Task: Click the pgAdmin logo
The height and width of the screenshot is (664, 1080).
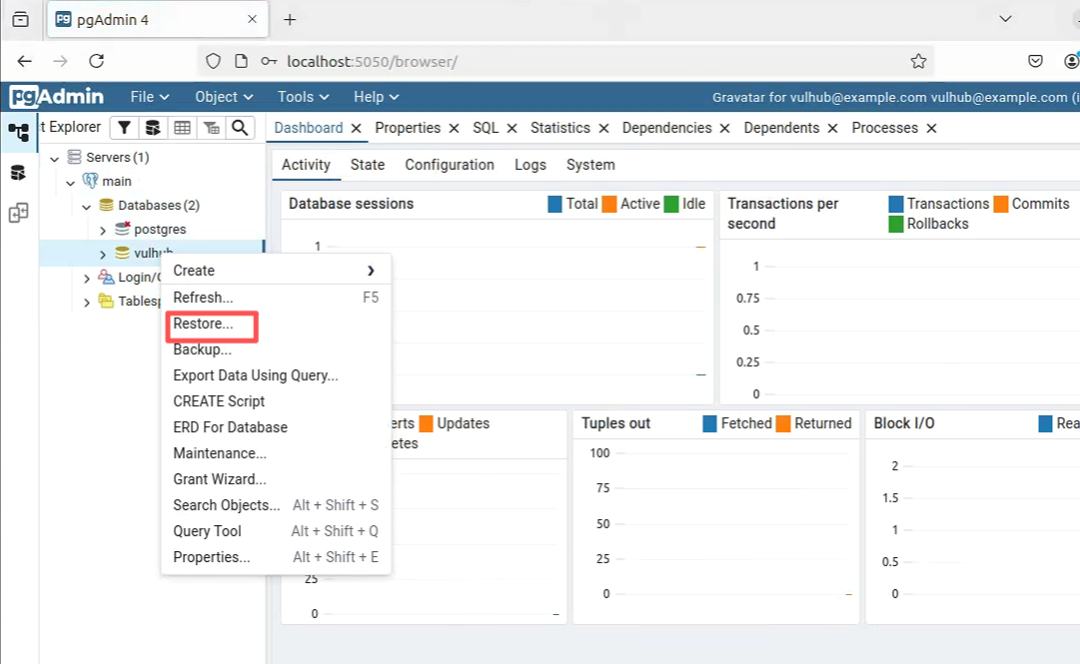Action: pos(57,96)
